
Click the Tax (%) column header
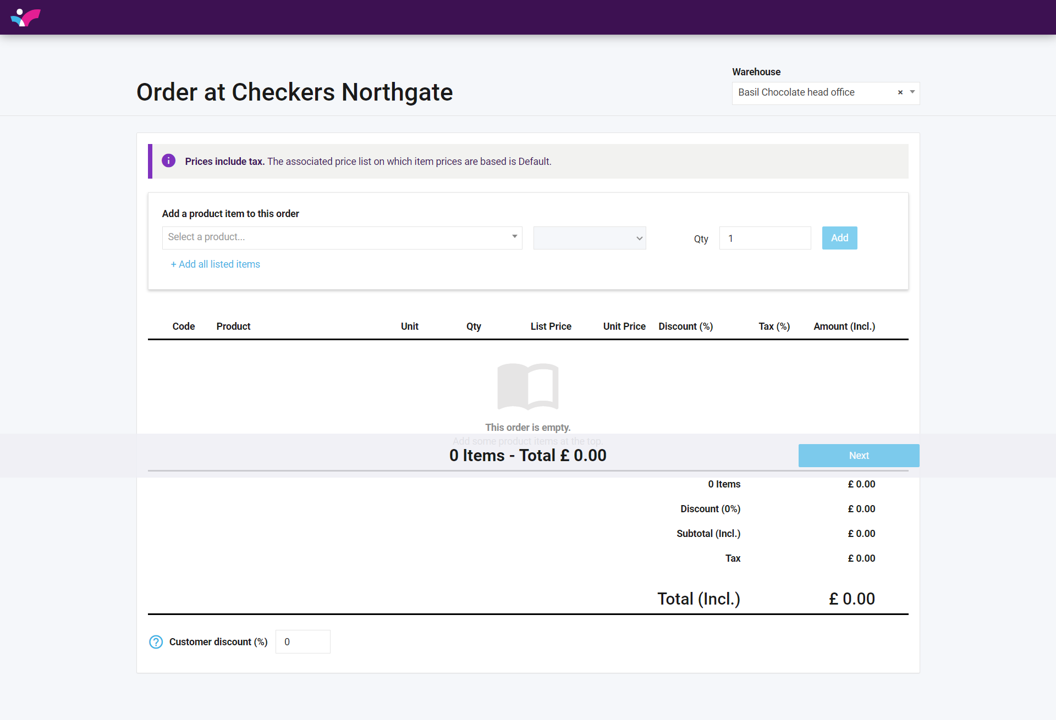[774, 326]
